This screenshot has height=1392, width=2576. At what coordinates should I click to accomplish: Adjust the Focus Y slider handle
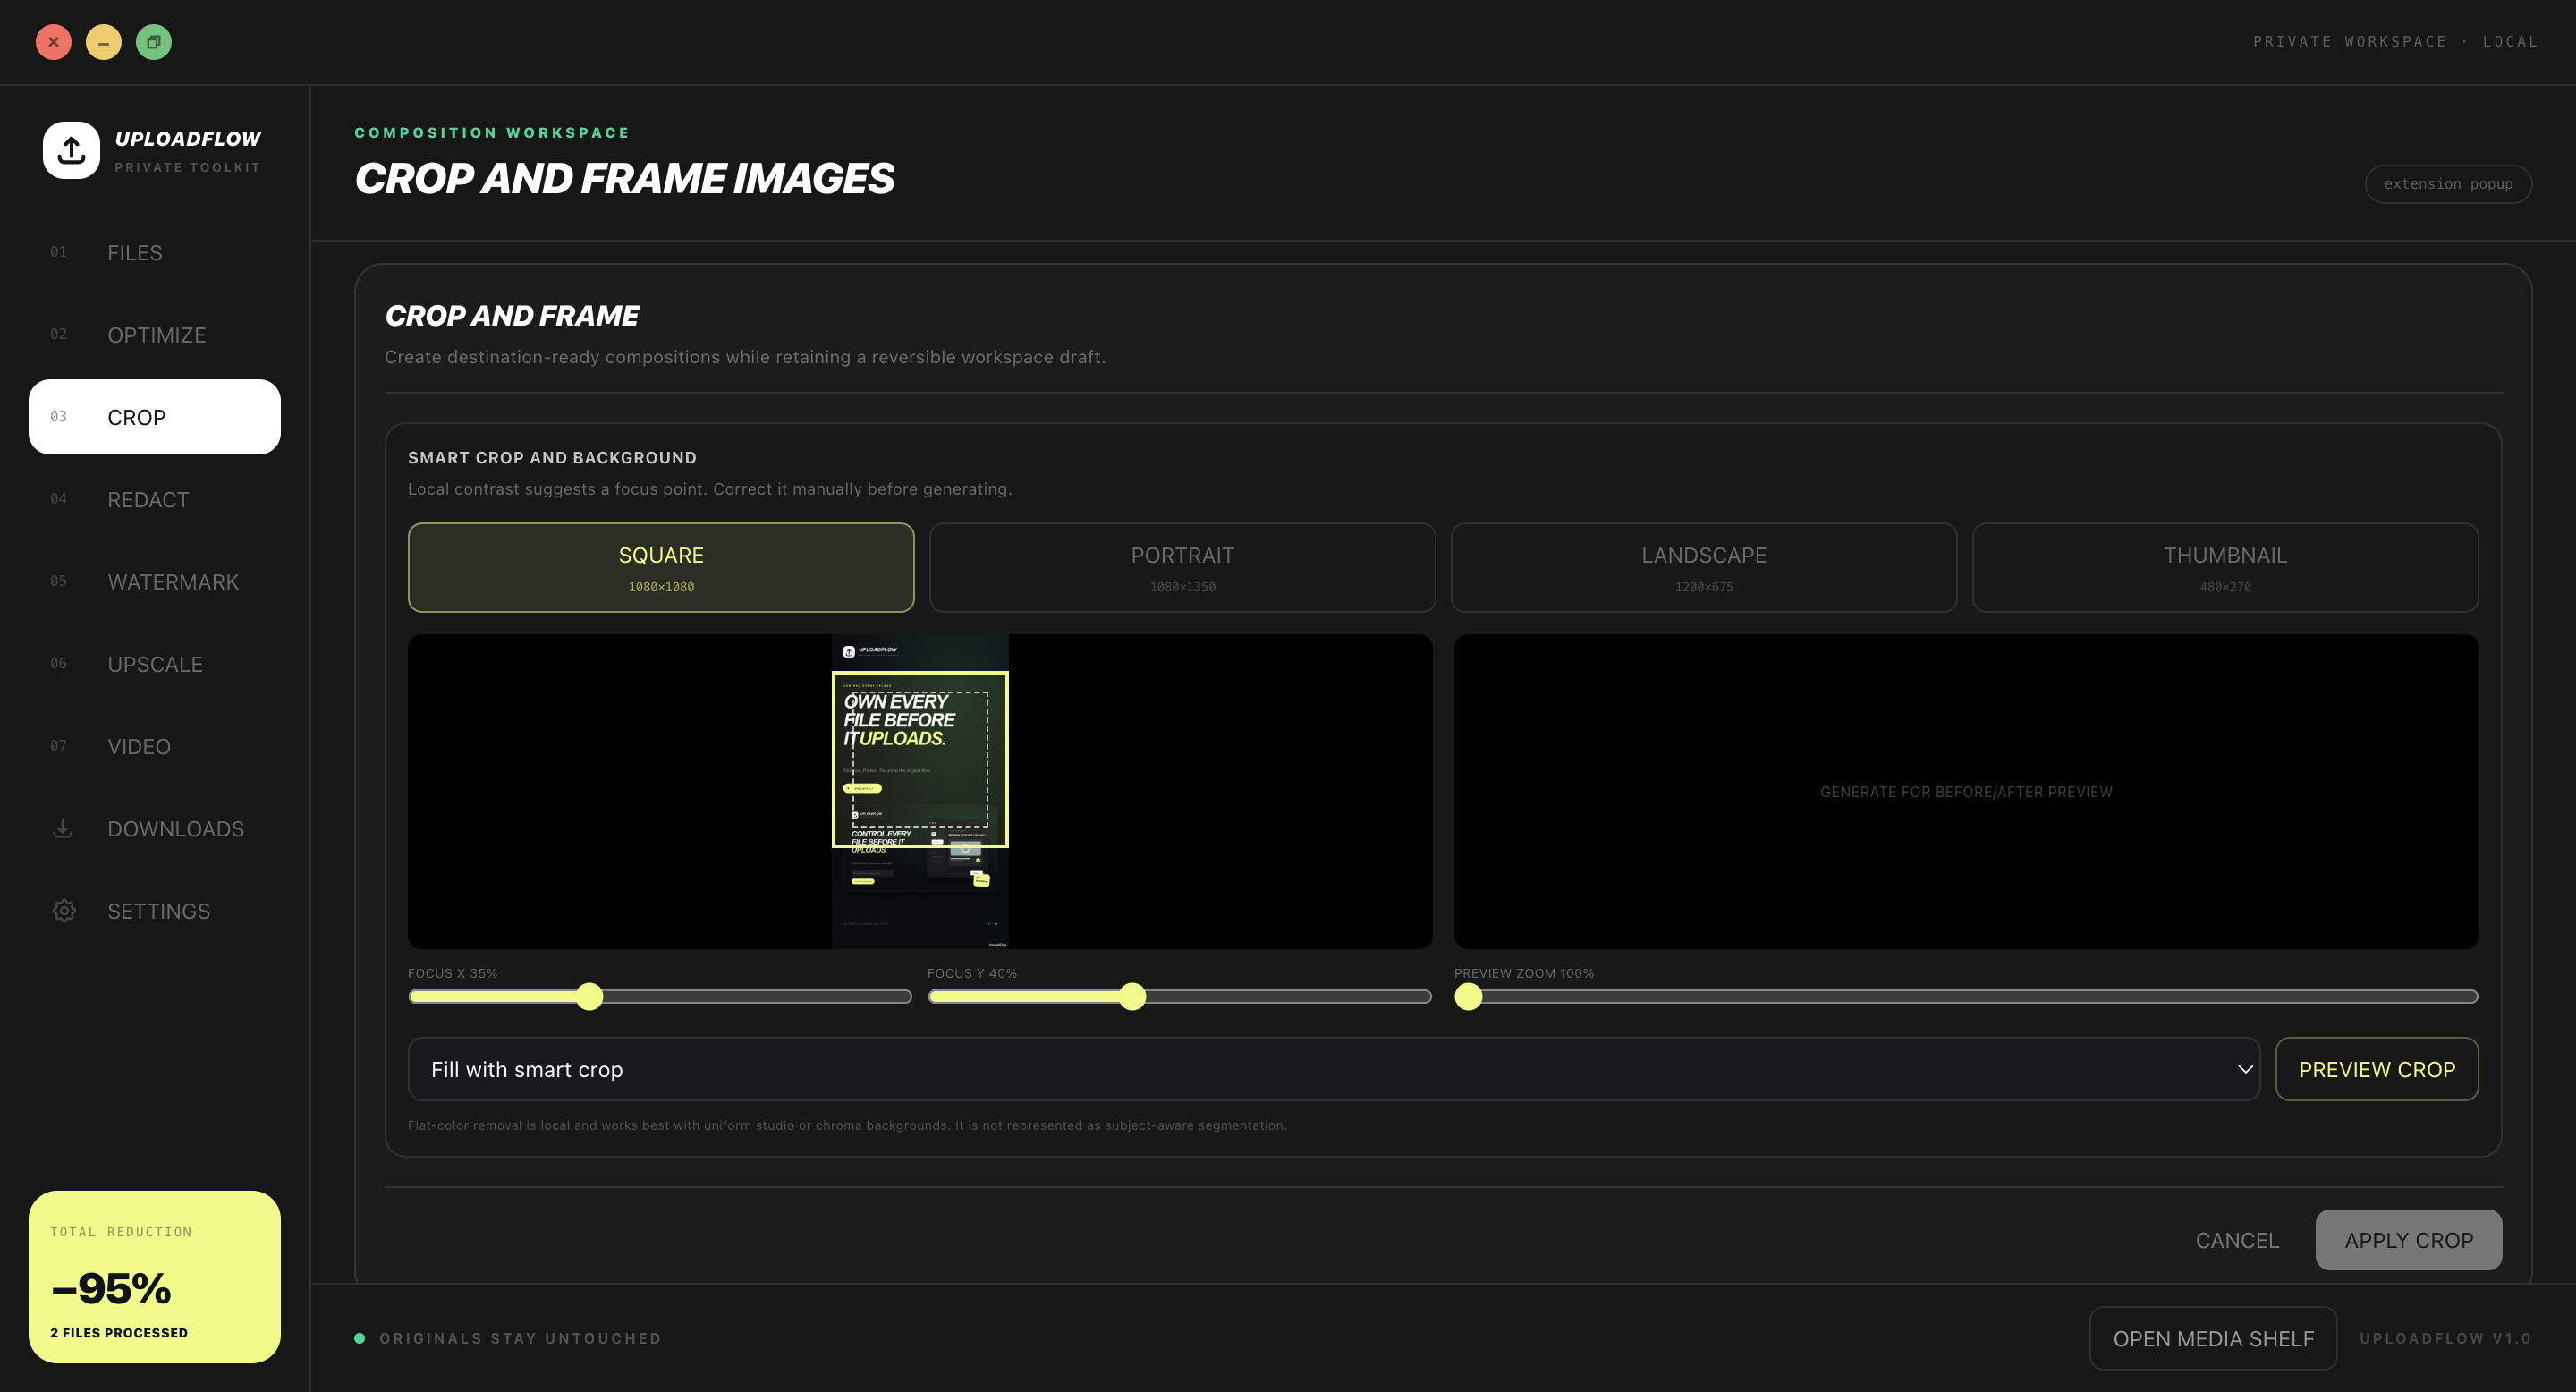point(1132,996)
